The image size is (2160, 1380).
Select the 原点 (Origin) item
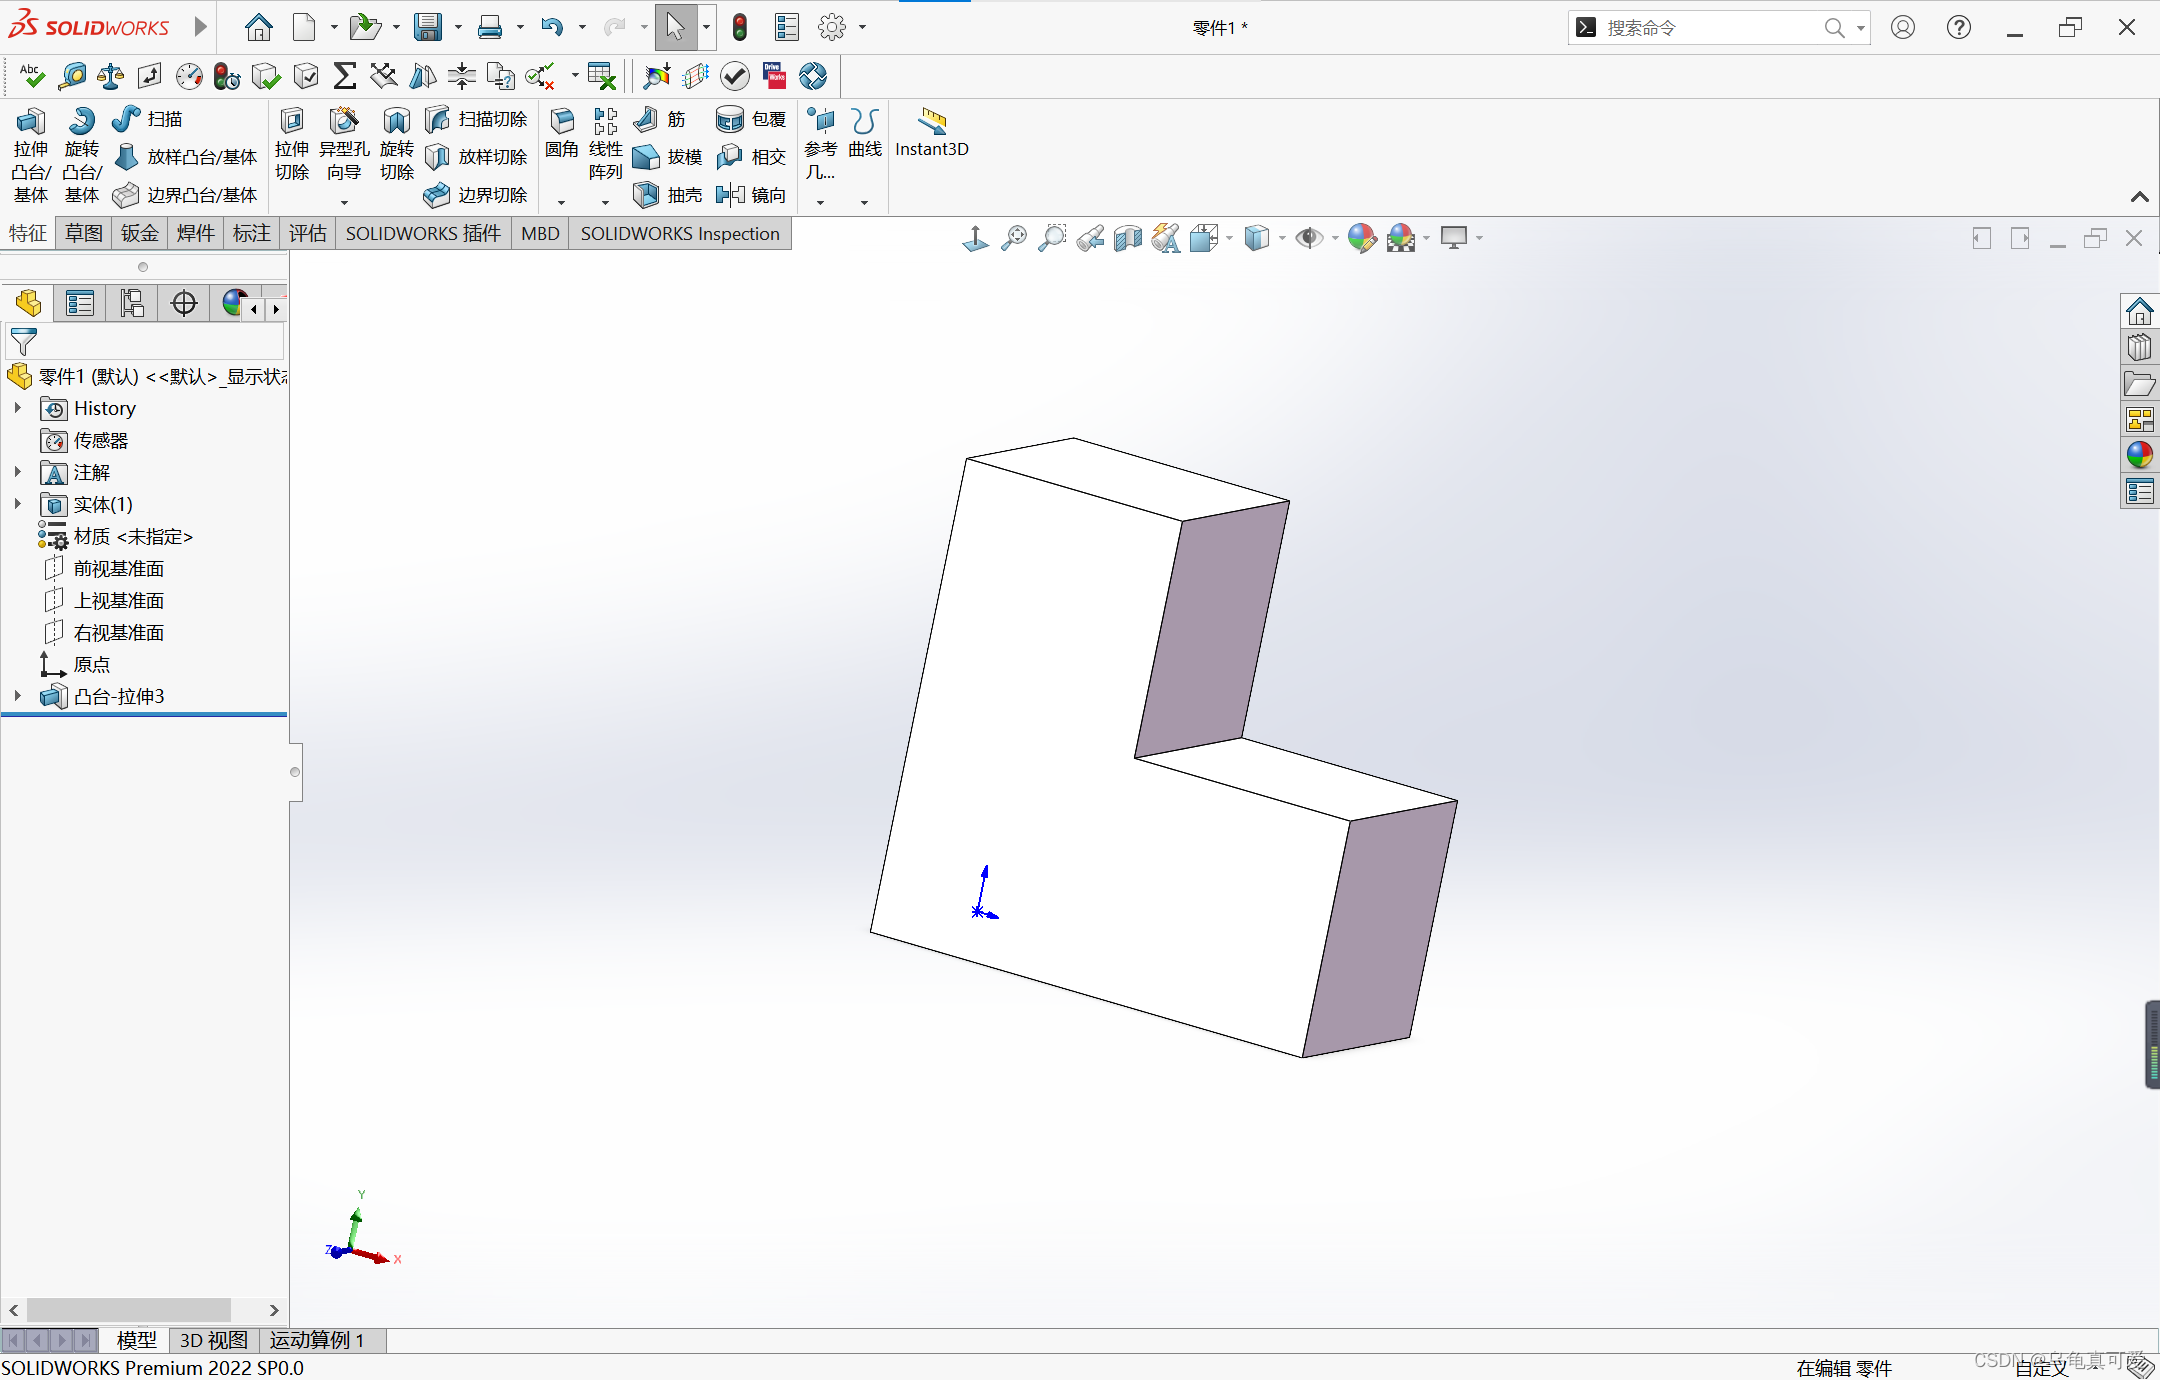click(x=76, y=664)
